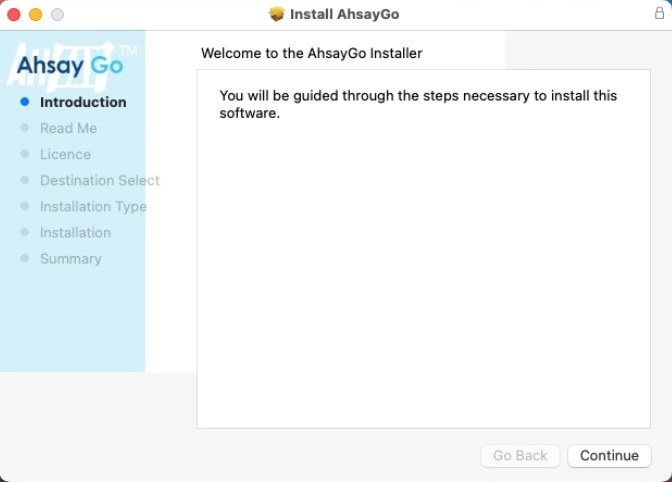Click the Go Back button
The image size is (672, 482).
tap(520, 455)
